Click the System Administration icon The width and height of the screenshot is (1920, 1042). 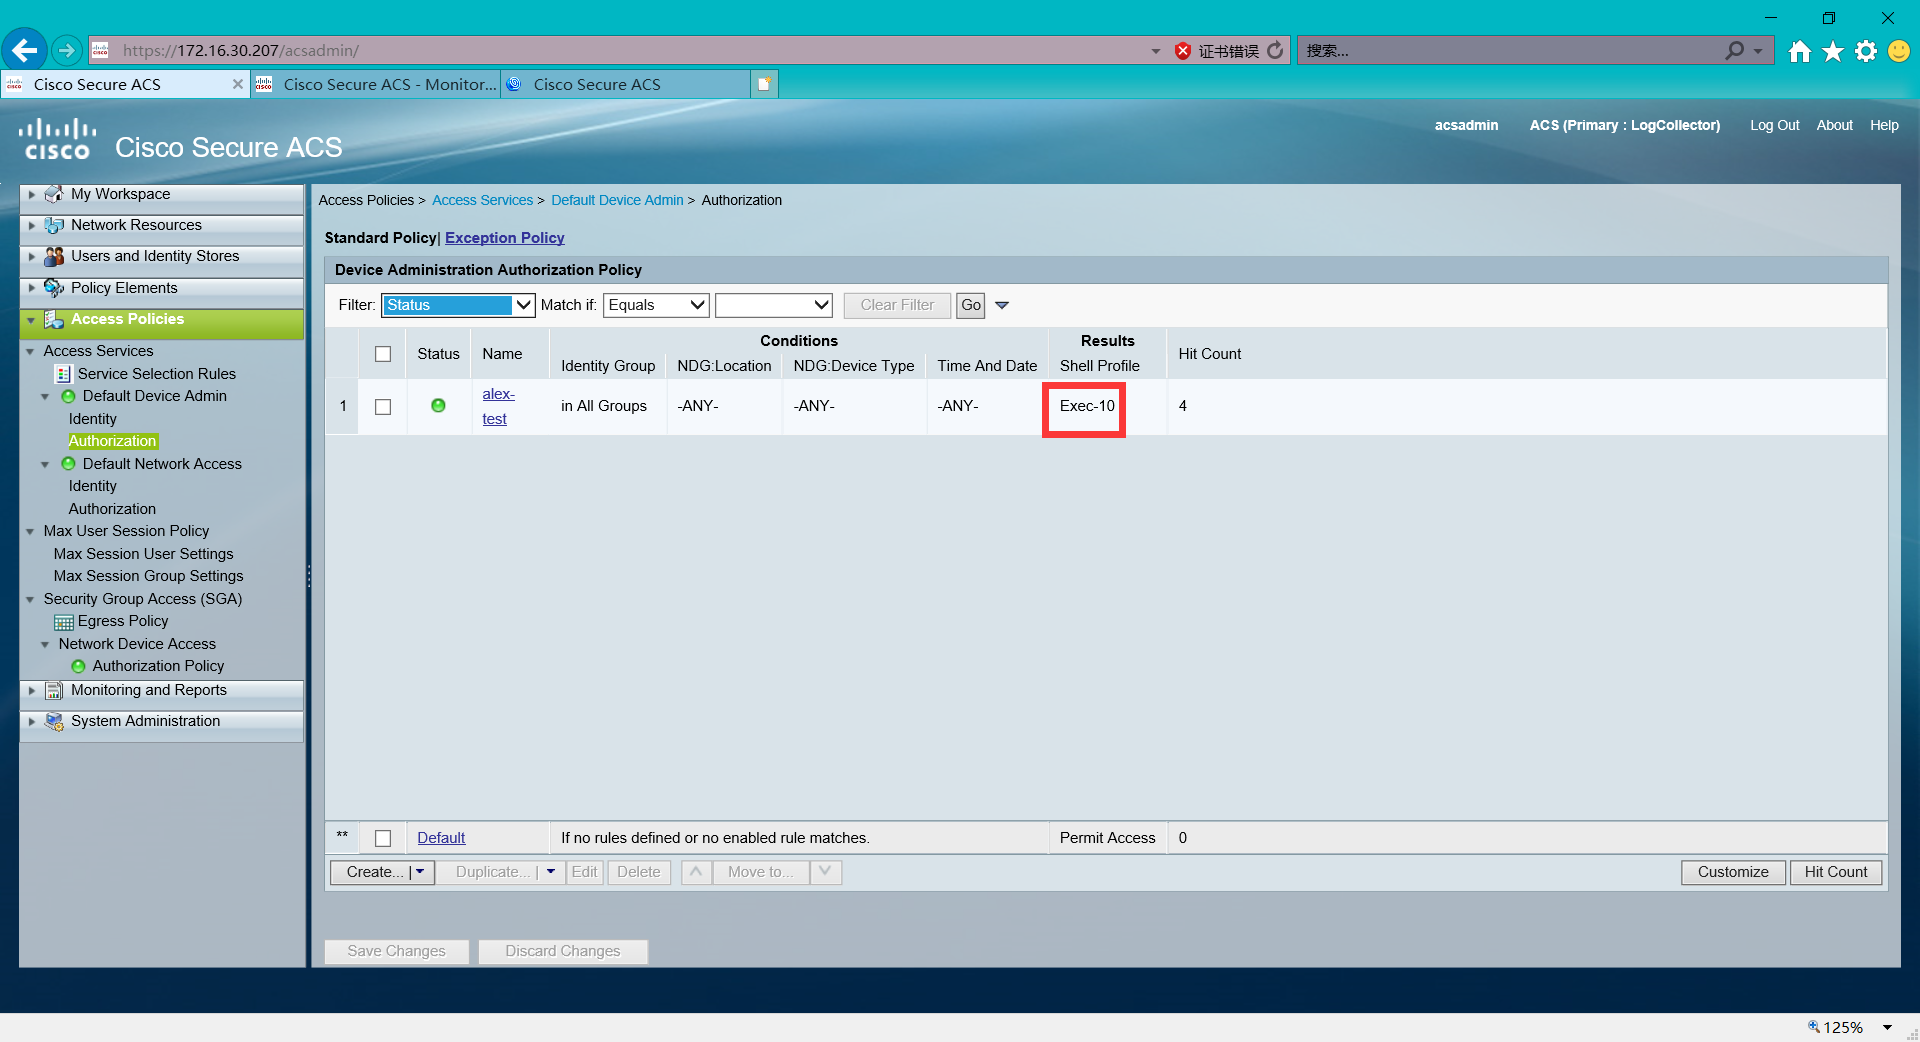[54, 721]
